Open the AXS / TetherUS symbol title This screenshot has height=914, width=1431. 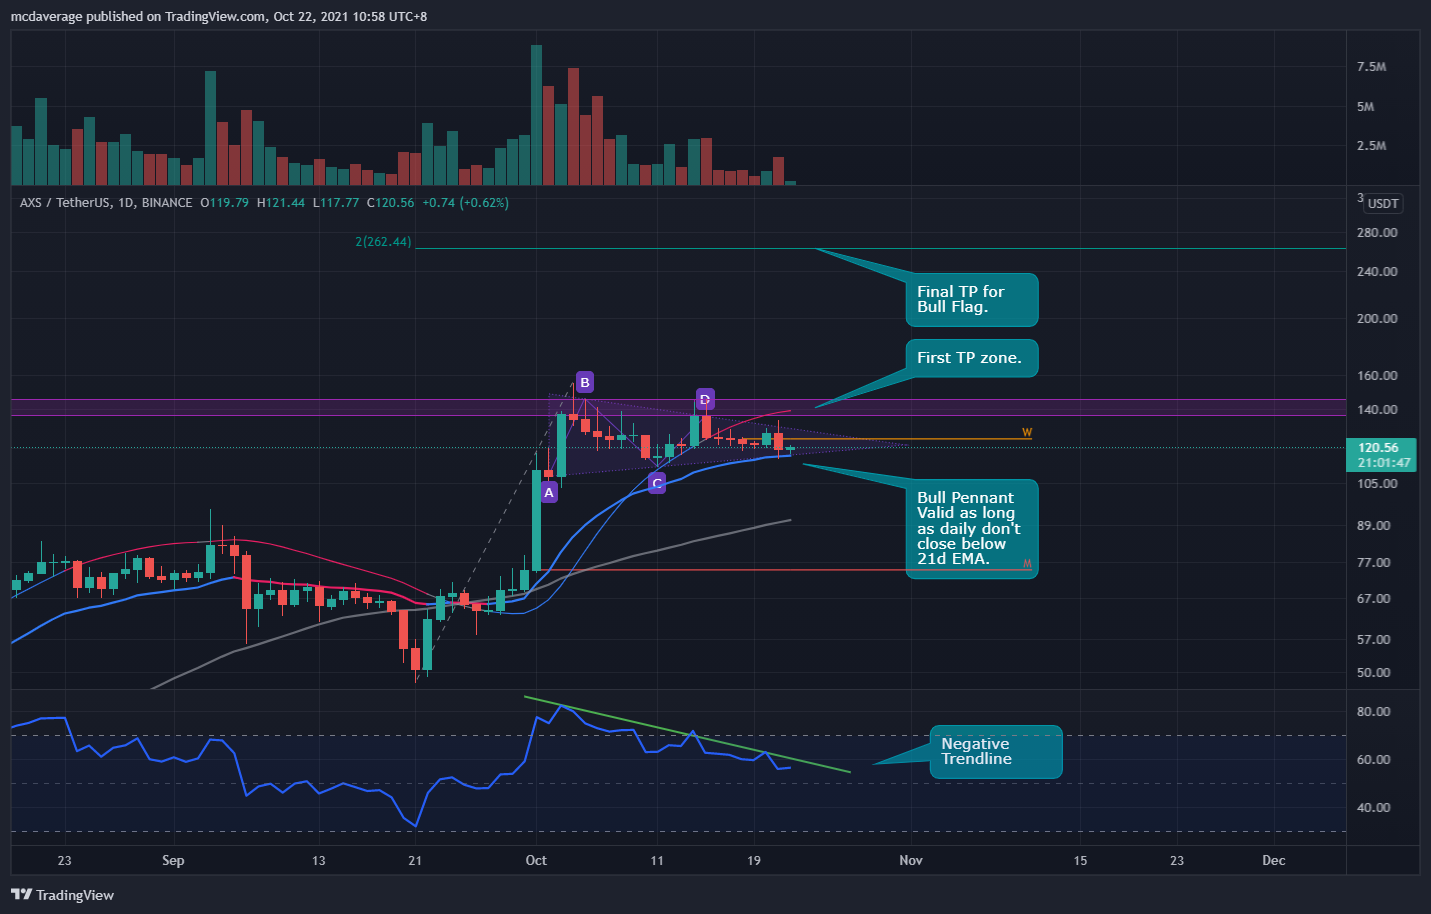coord(106,202)
